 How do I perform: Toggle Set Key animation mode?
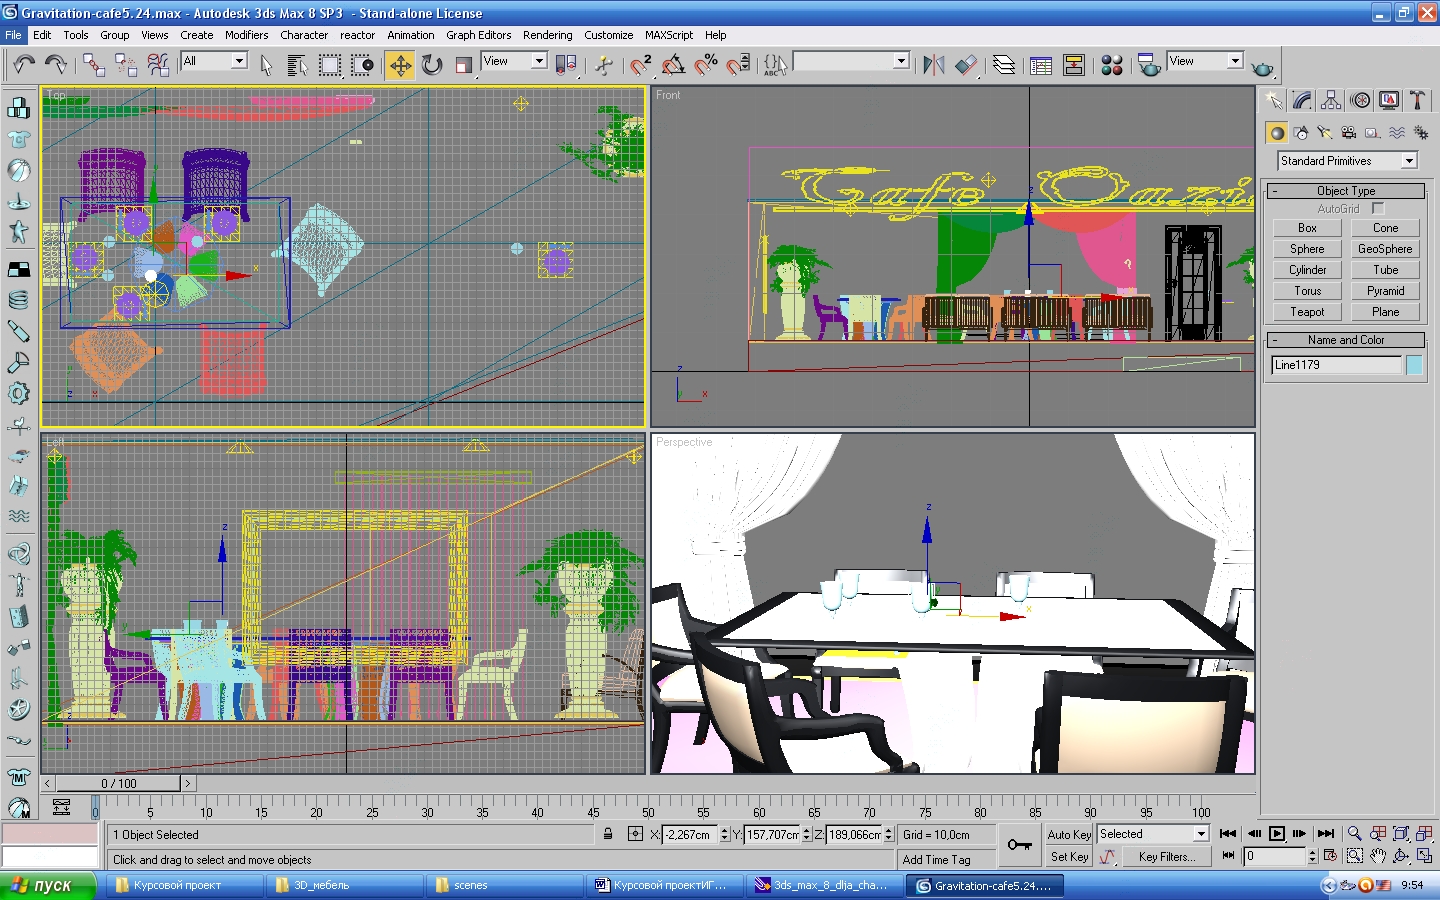[1069, 857]
